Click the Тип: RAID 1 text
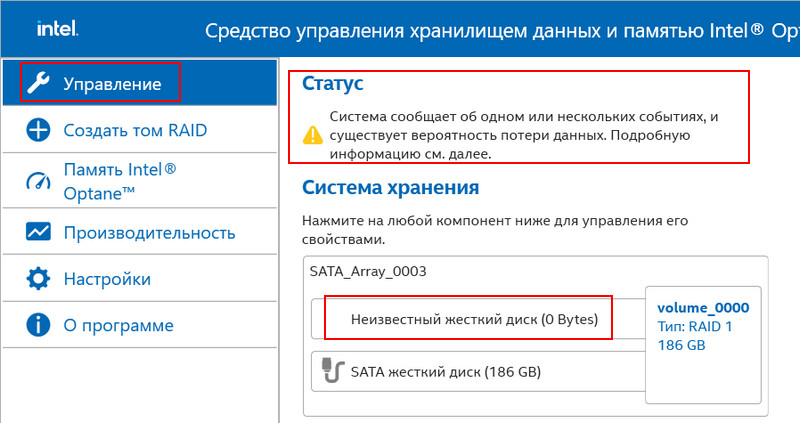 point(694,327)
